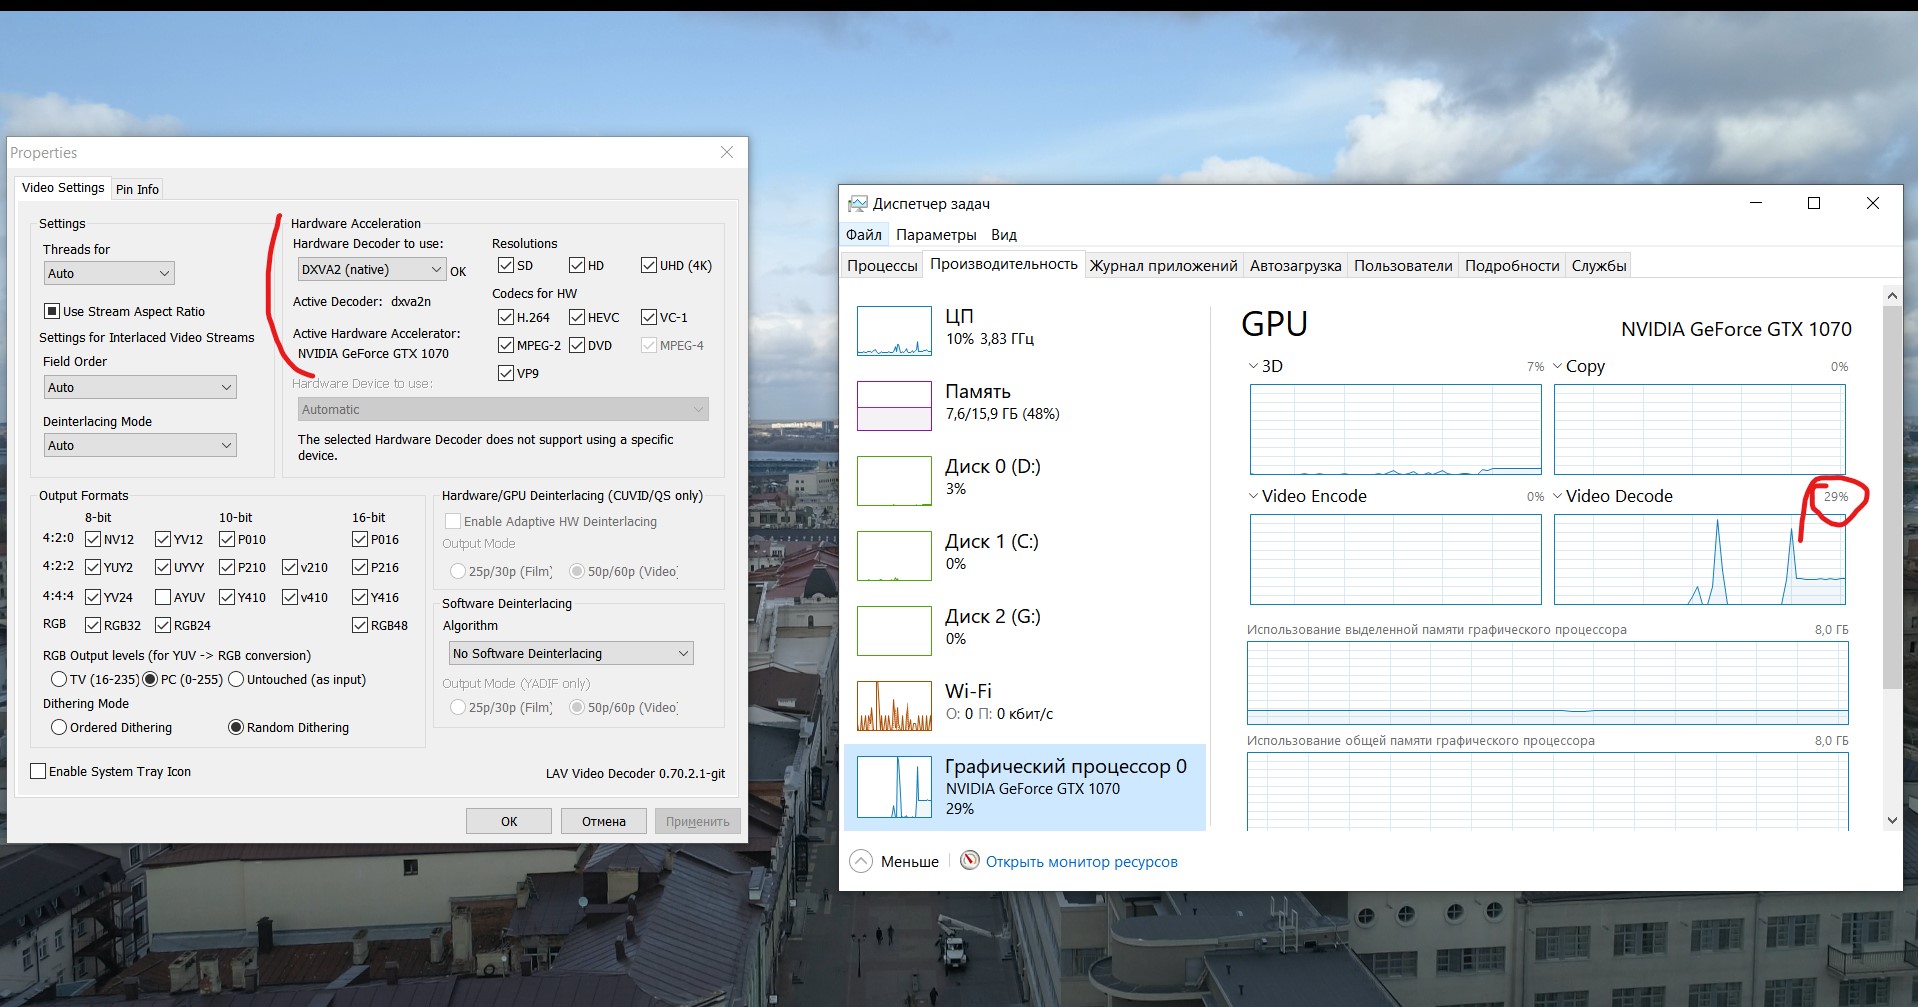Open Диск 1 (C:) performance entry
1918x1007 pixels.
[1025, 555]
